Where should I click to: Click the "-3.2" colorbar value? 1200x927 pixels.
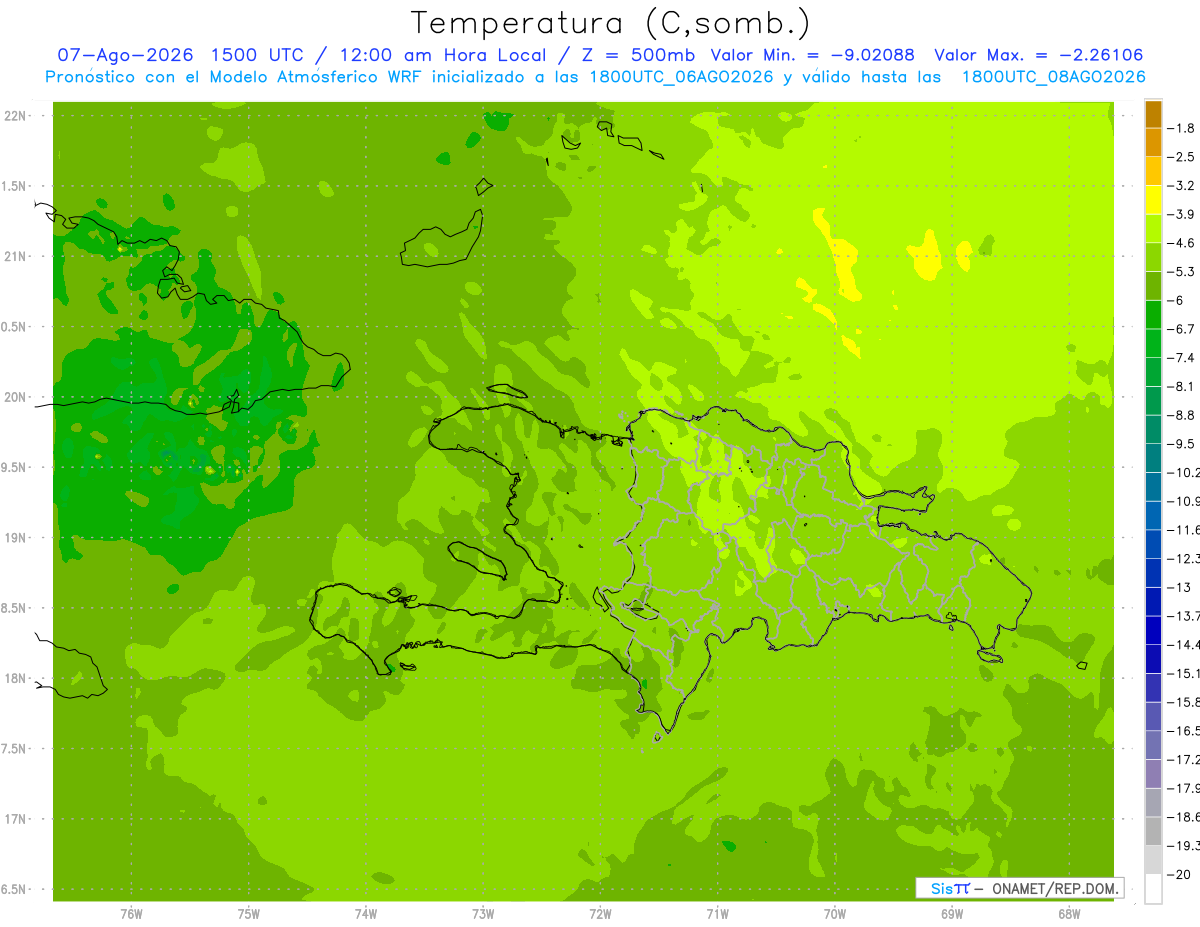point(1182,186)
